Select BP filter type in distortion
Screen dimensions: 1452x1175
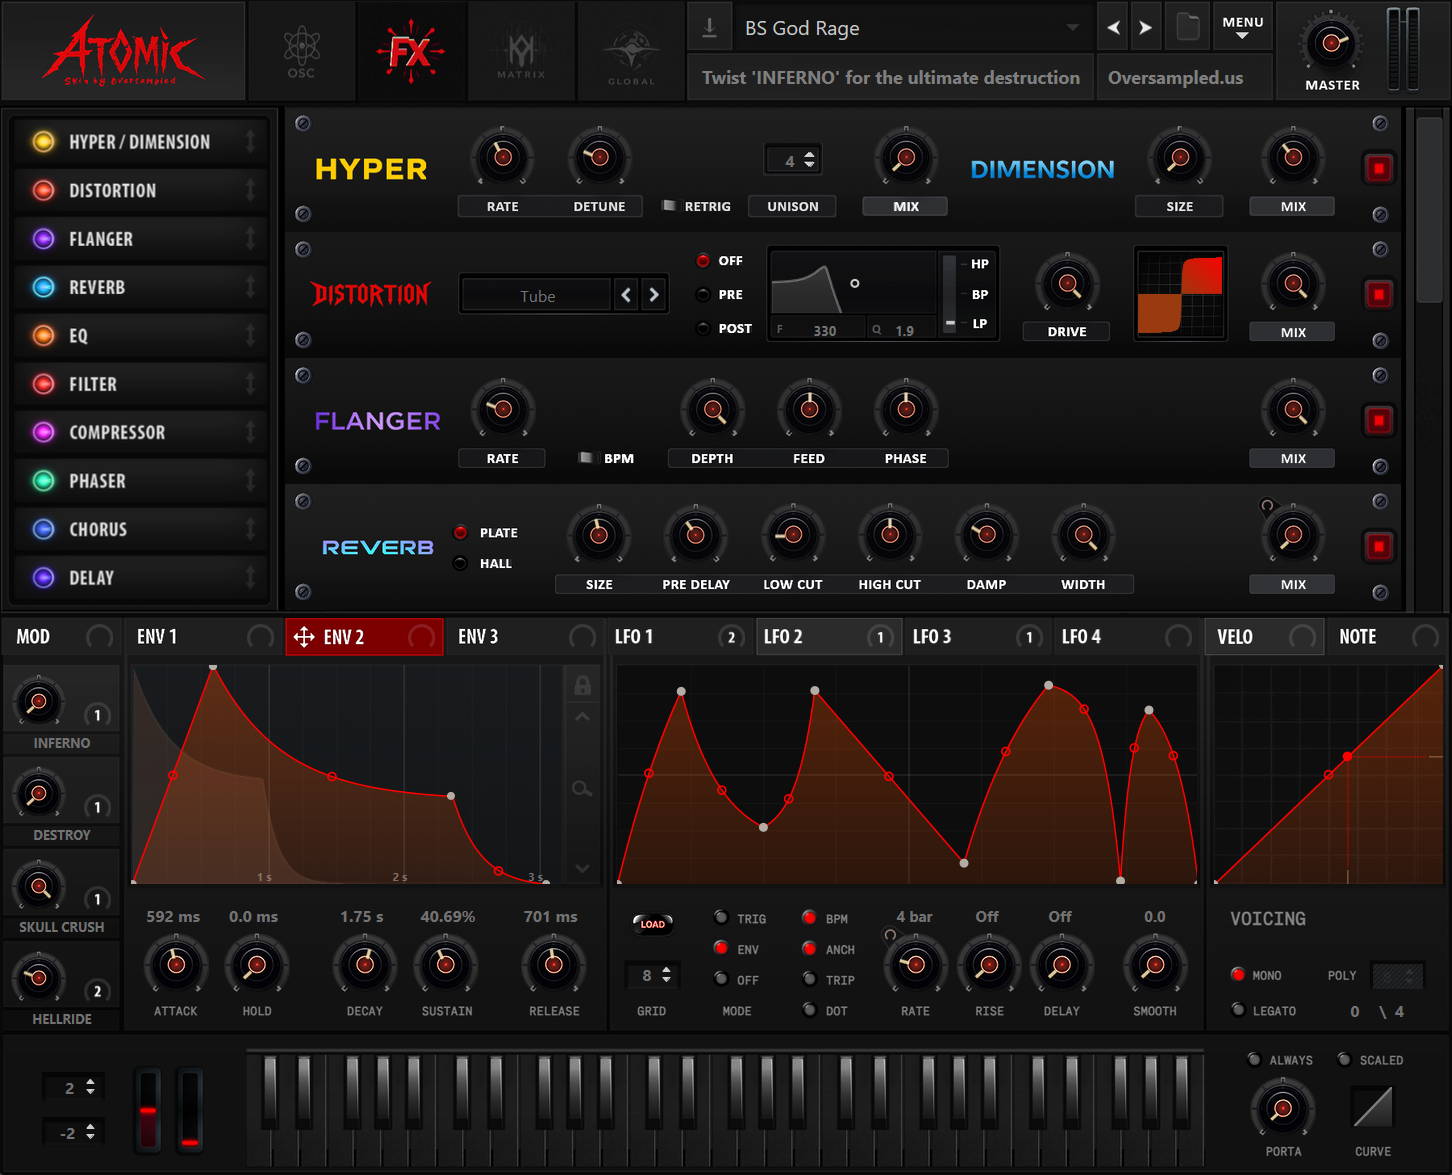tap(979, 294)
